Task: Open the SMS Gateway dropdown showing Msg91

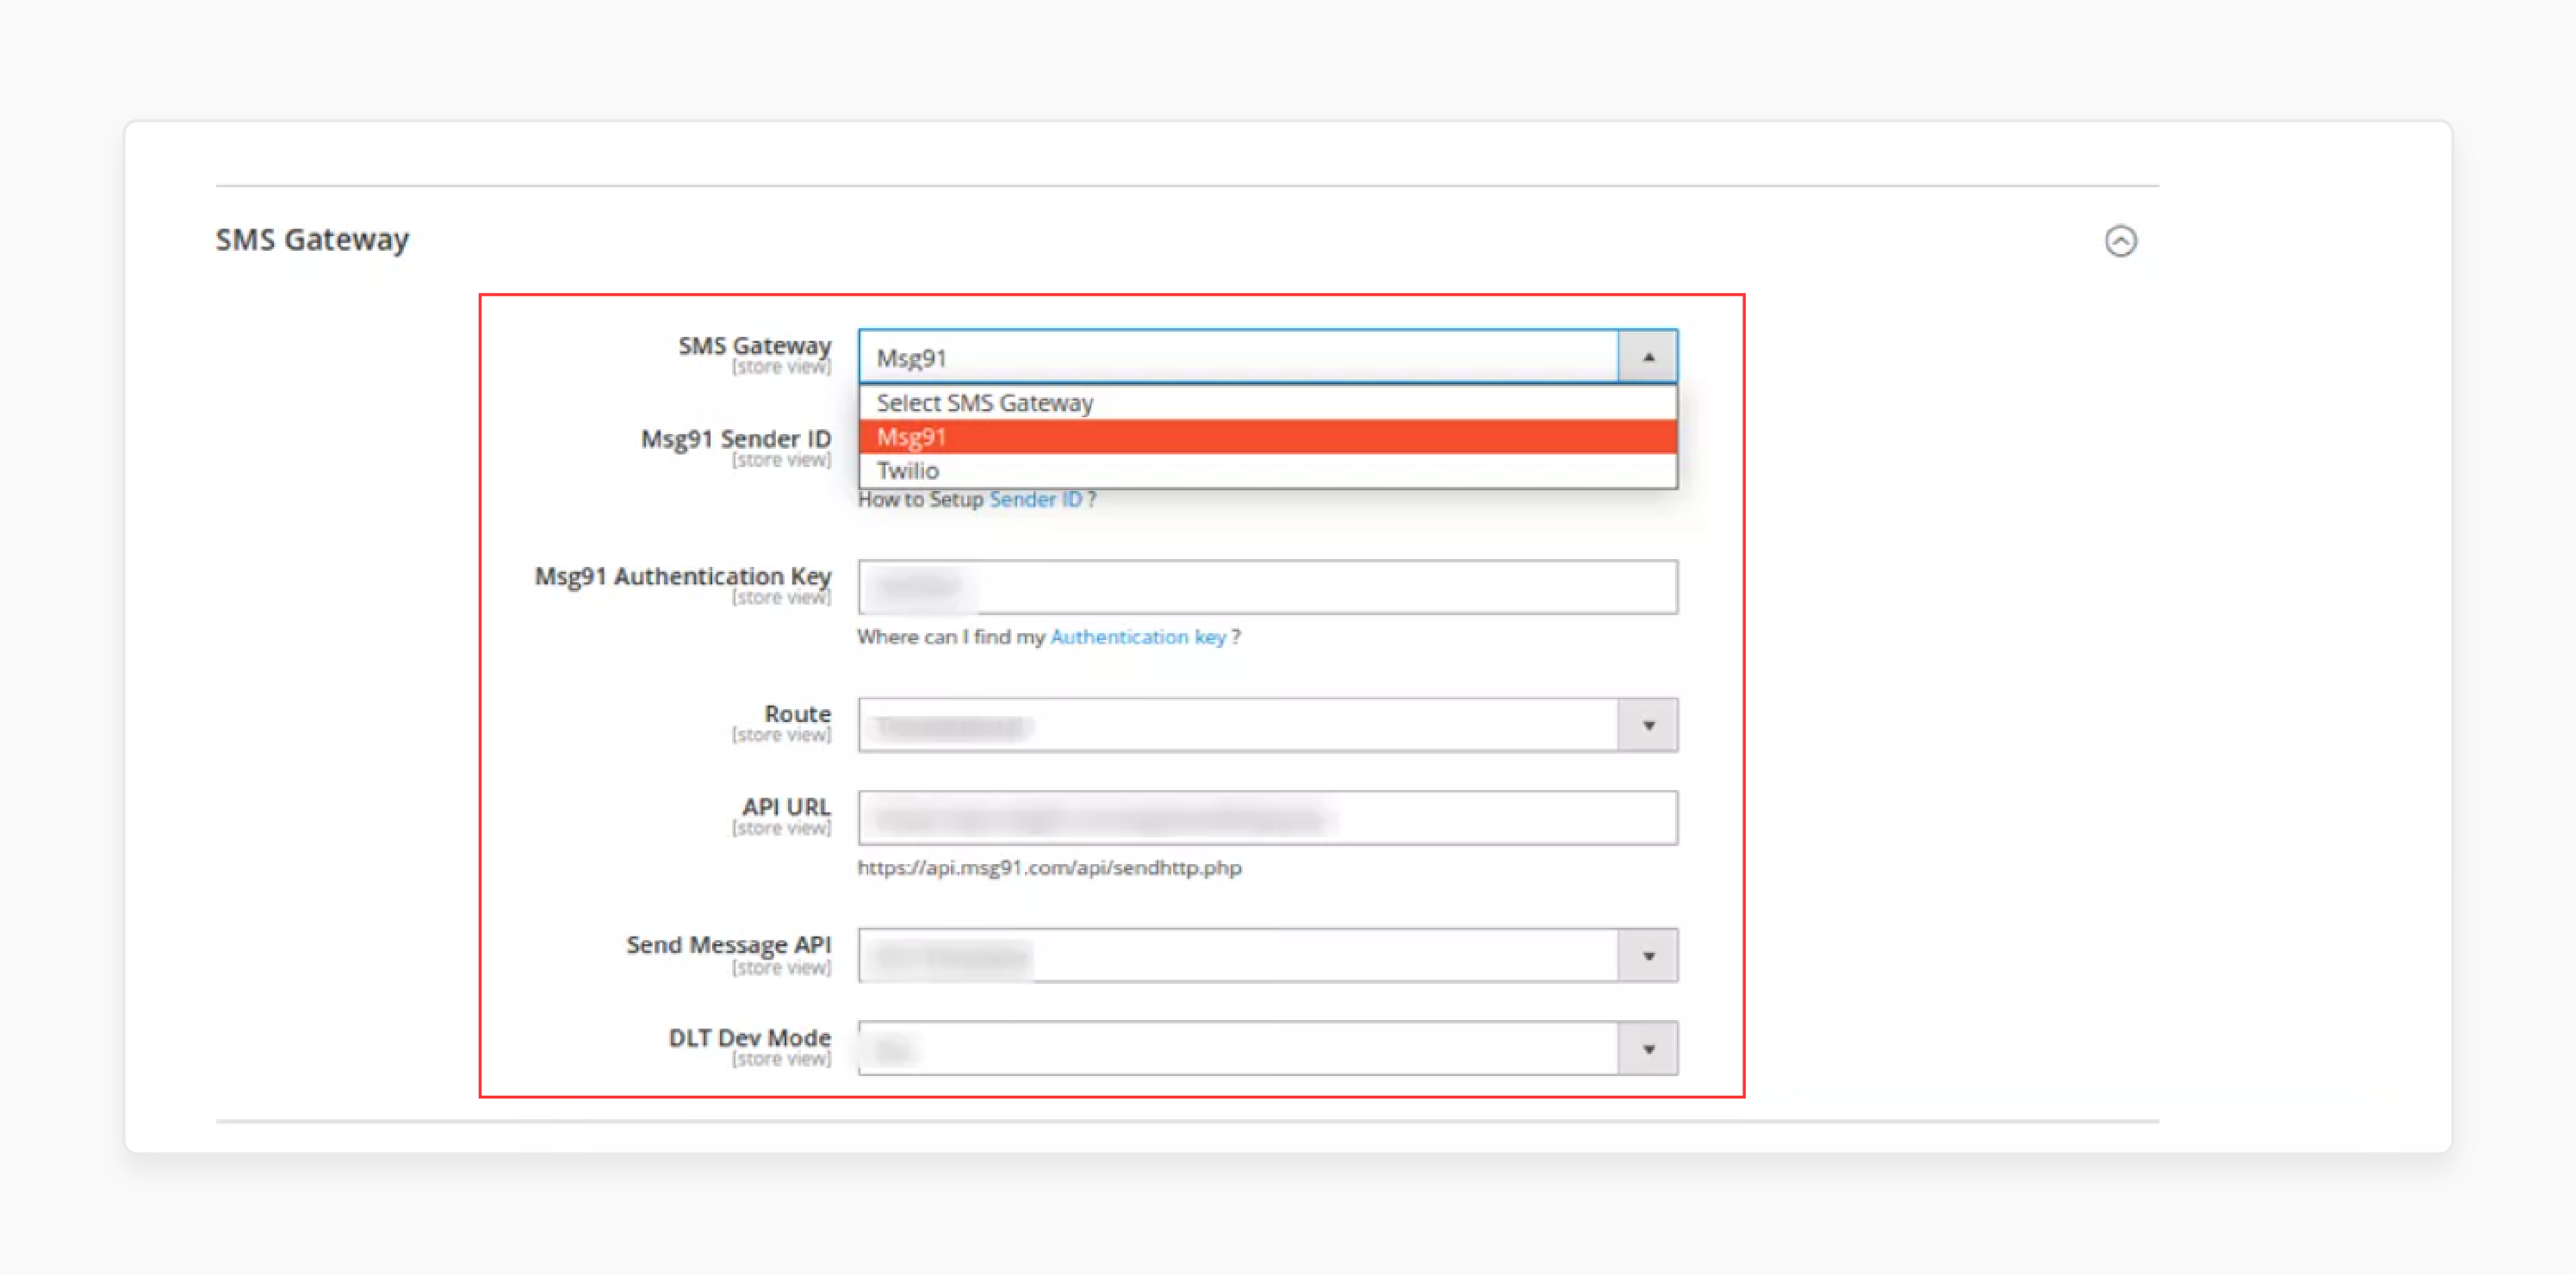Action: click(x=1267, y=357)
